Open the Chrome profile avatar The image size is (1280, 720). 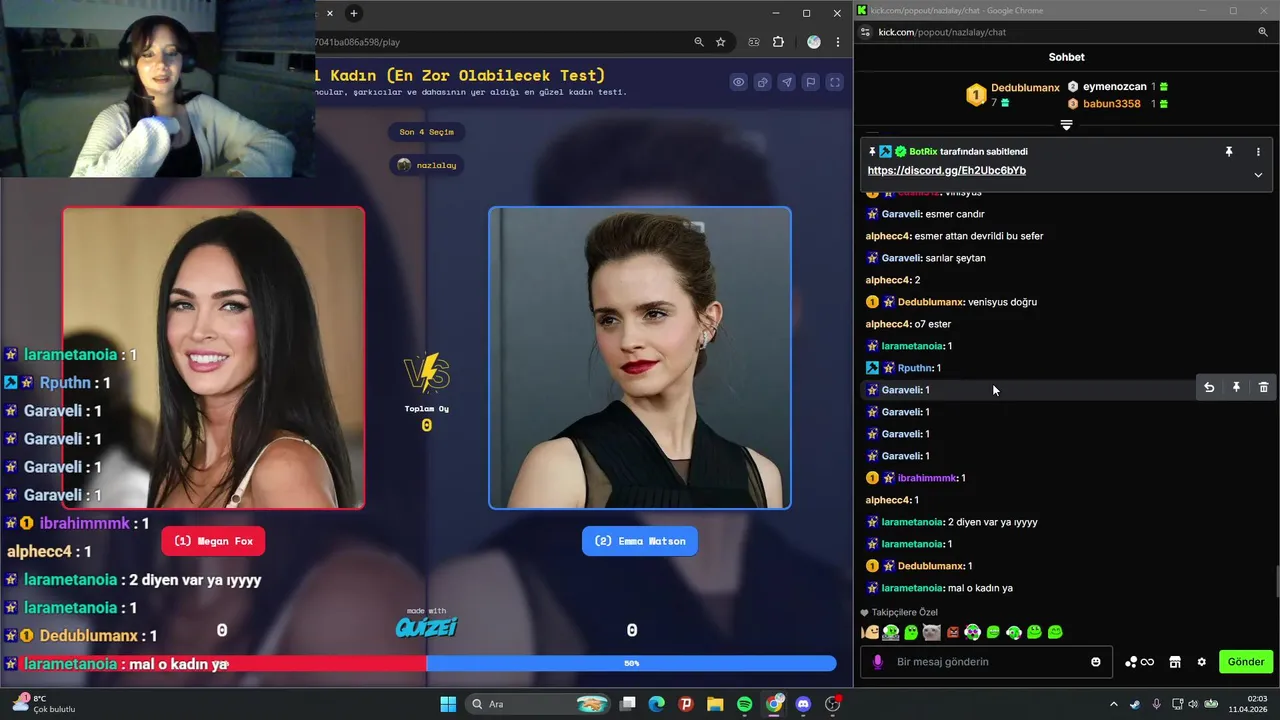pyautogui.click(x=813, y=42)
